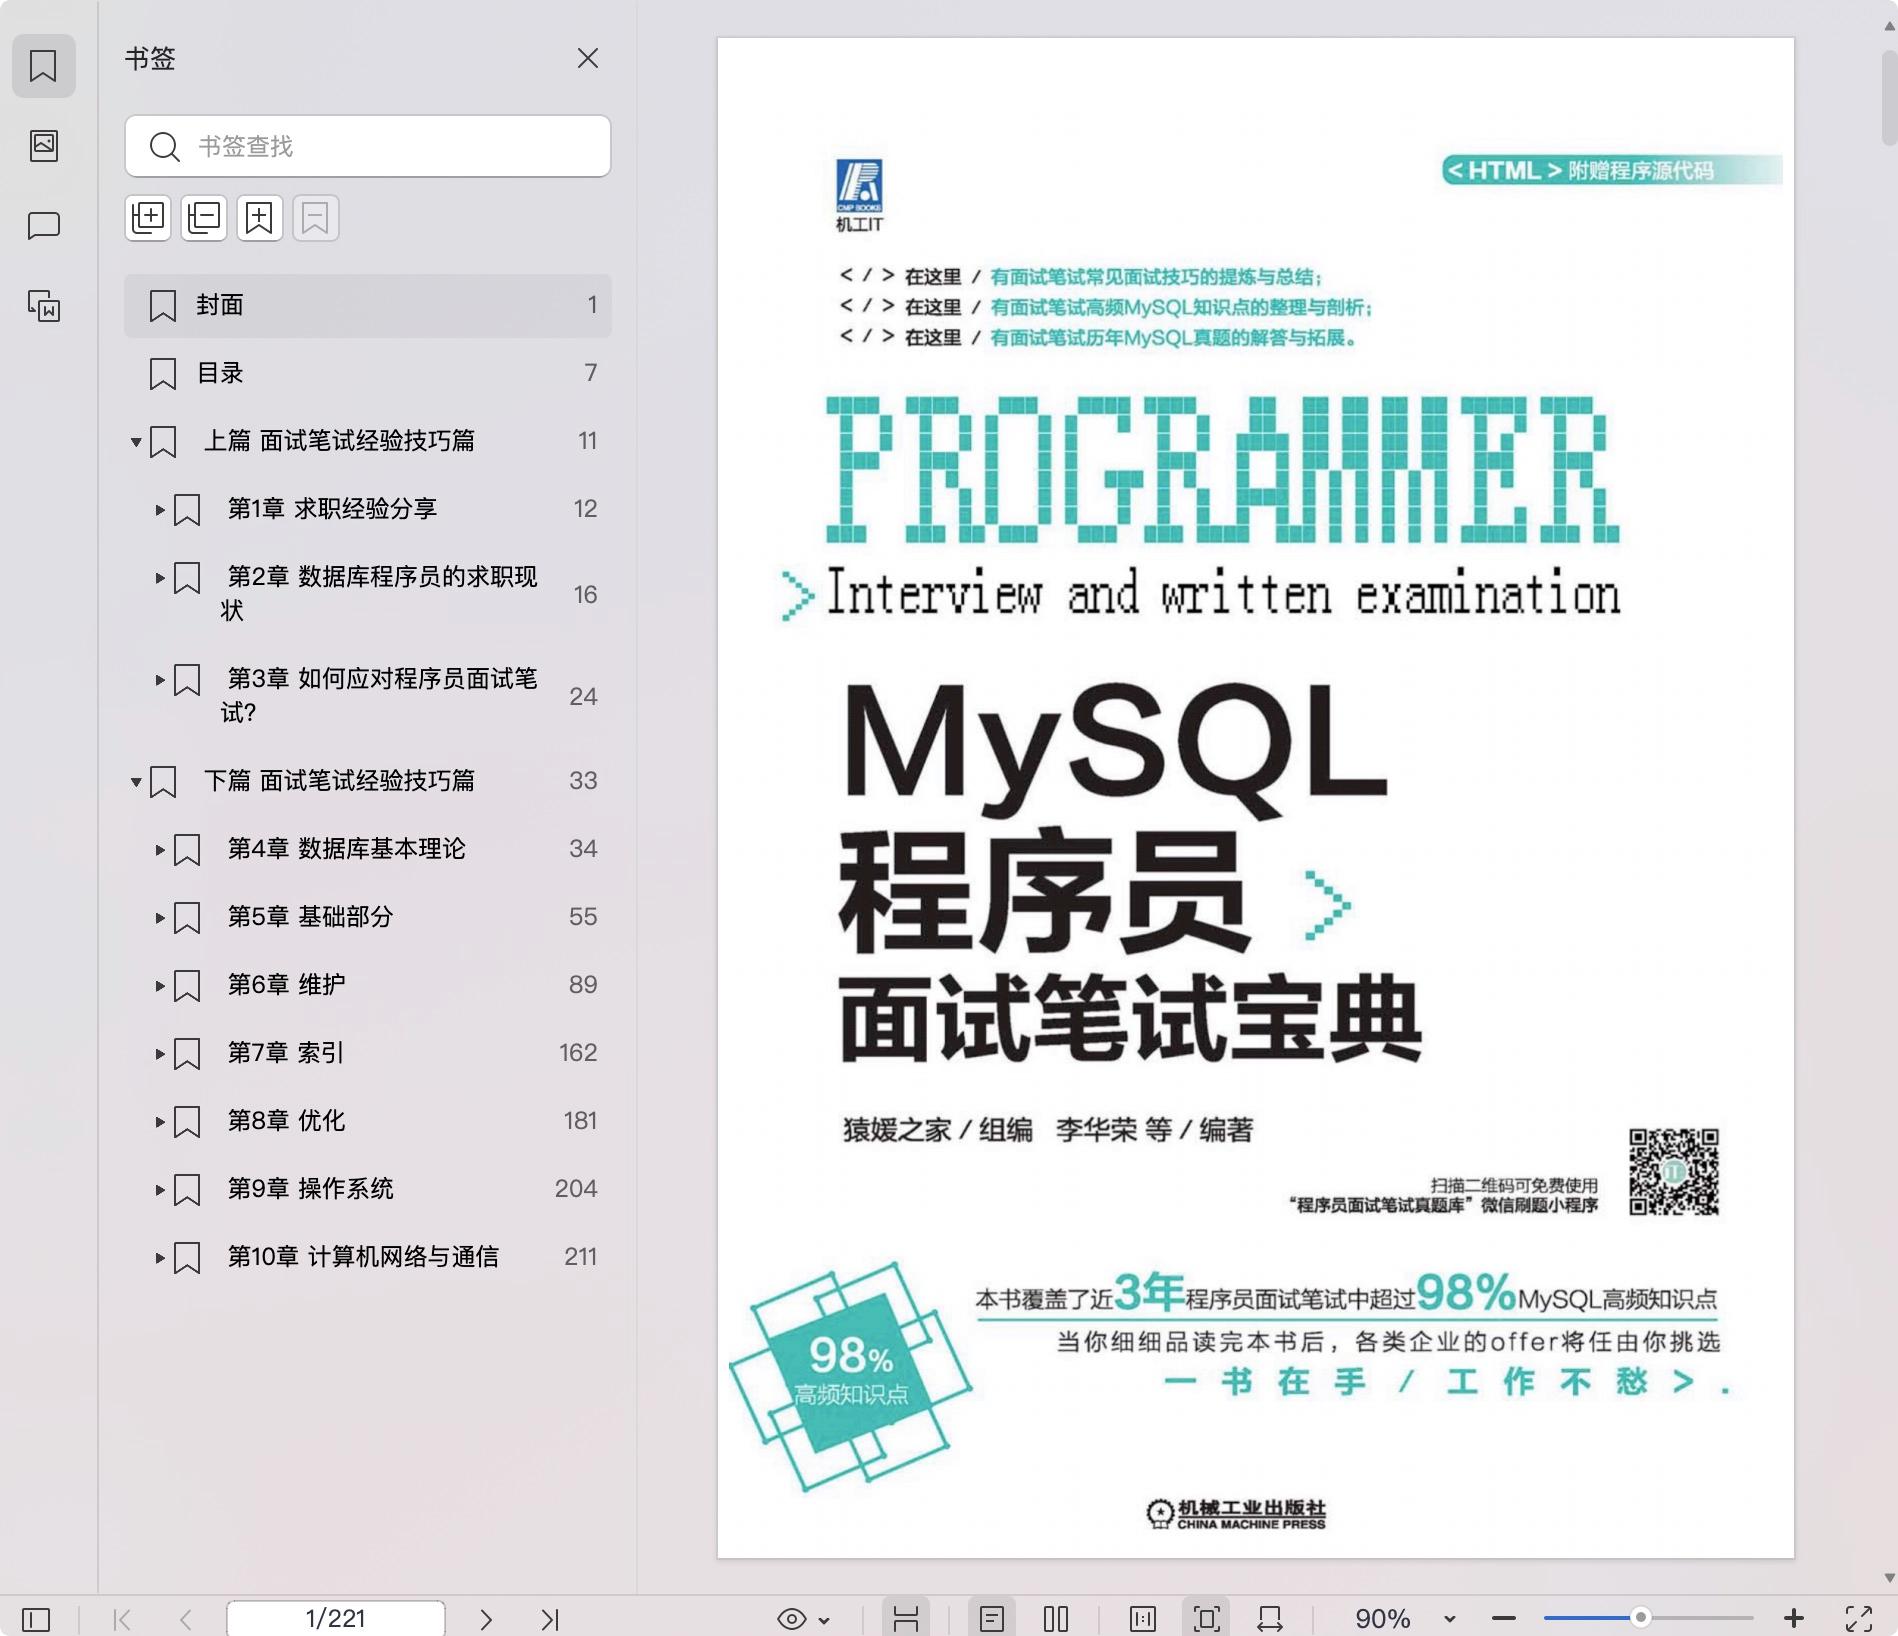Go to the previous page
This screenshot has height=1636, width=1898.
[186, 1619]
